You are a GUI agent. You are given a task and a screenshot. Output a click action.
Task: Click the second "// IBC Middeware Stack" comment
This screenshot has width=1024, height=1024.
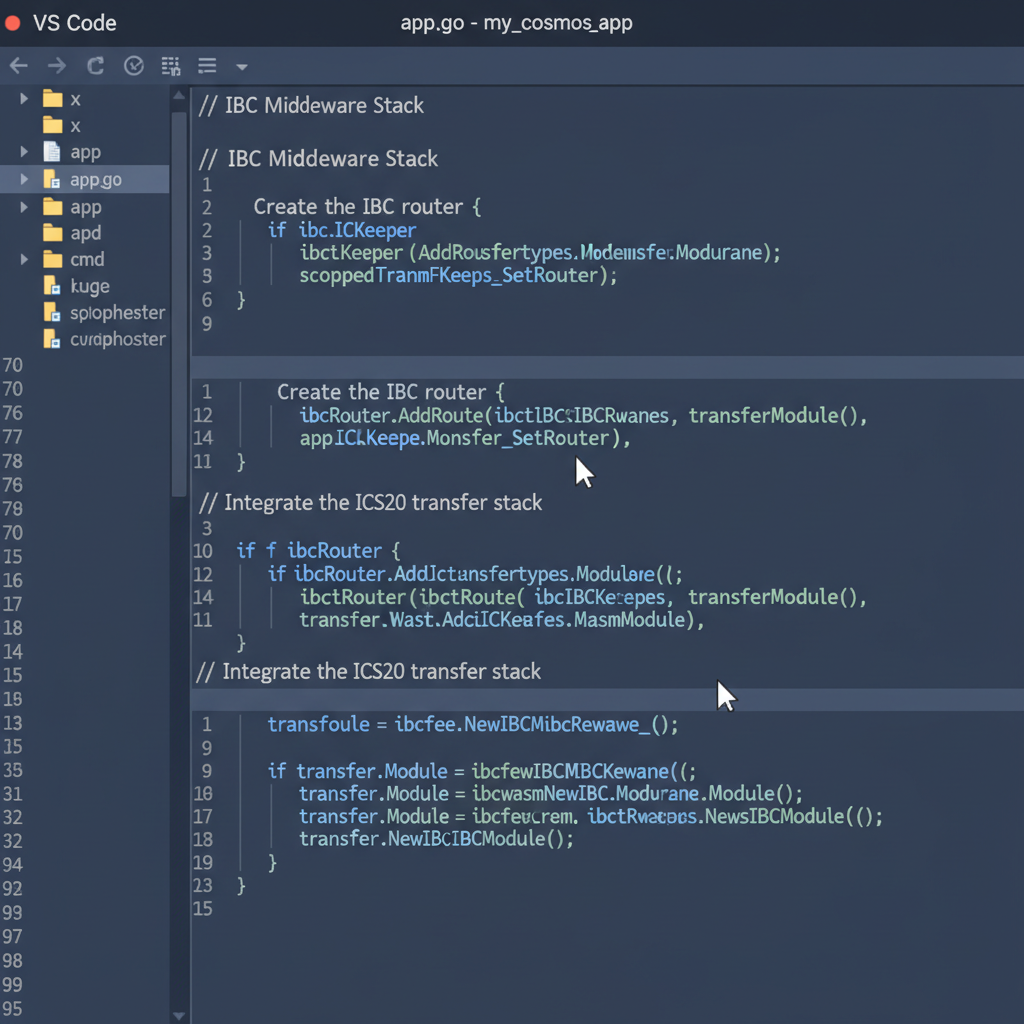pyautogui.click(x=318, y=159)
